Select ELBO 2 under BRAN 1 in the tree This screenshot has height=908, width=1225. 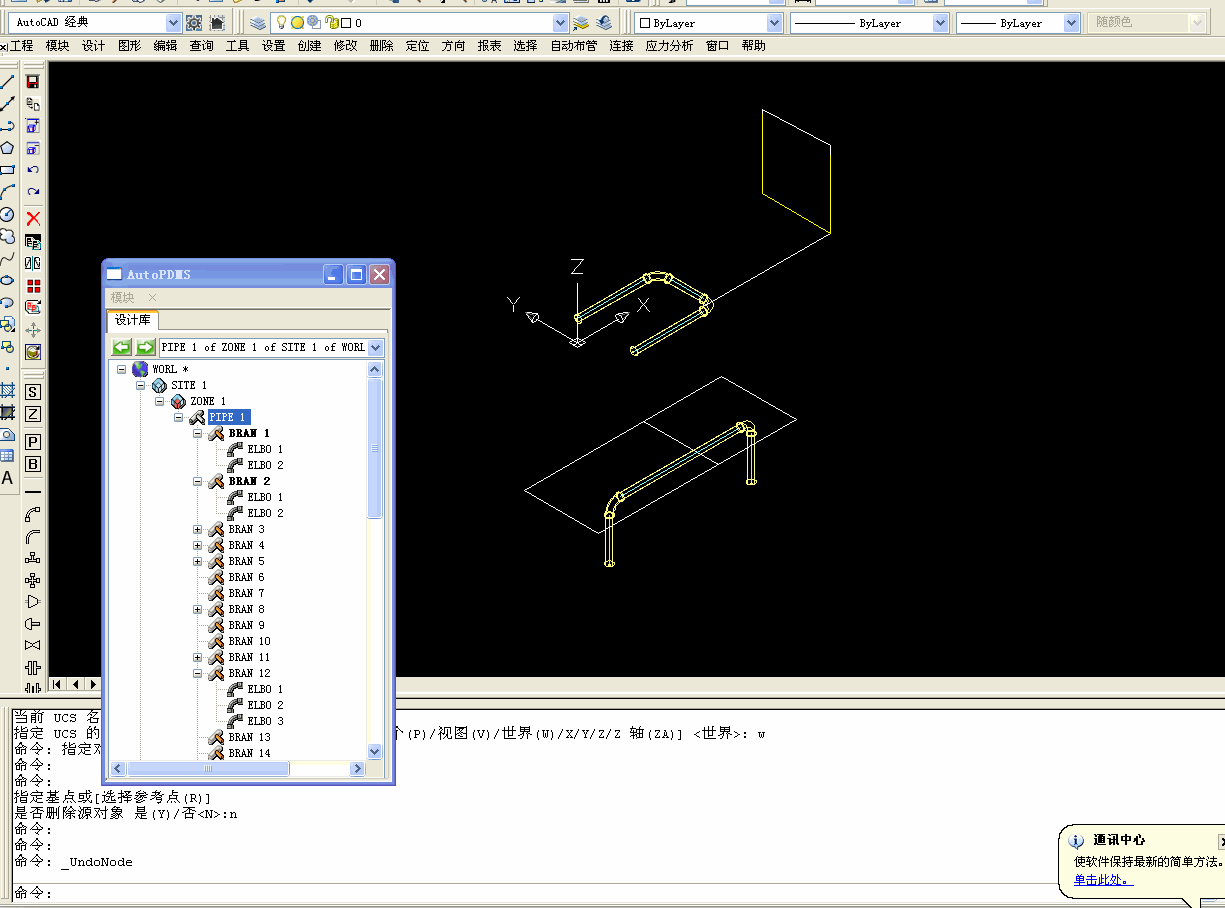(x=266, y=464)
